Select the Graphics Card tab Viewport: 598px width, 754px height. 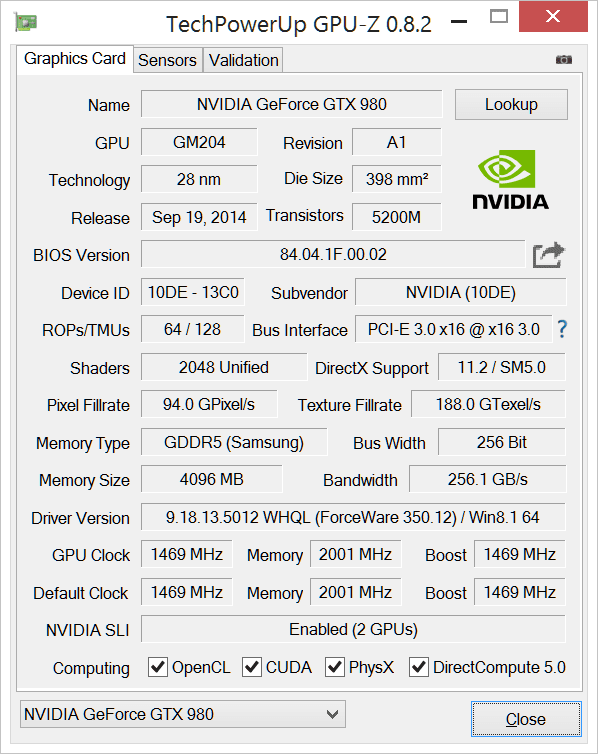[75, 59]
